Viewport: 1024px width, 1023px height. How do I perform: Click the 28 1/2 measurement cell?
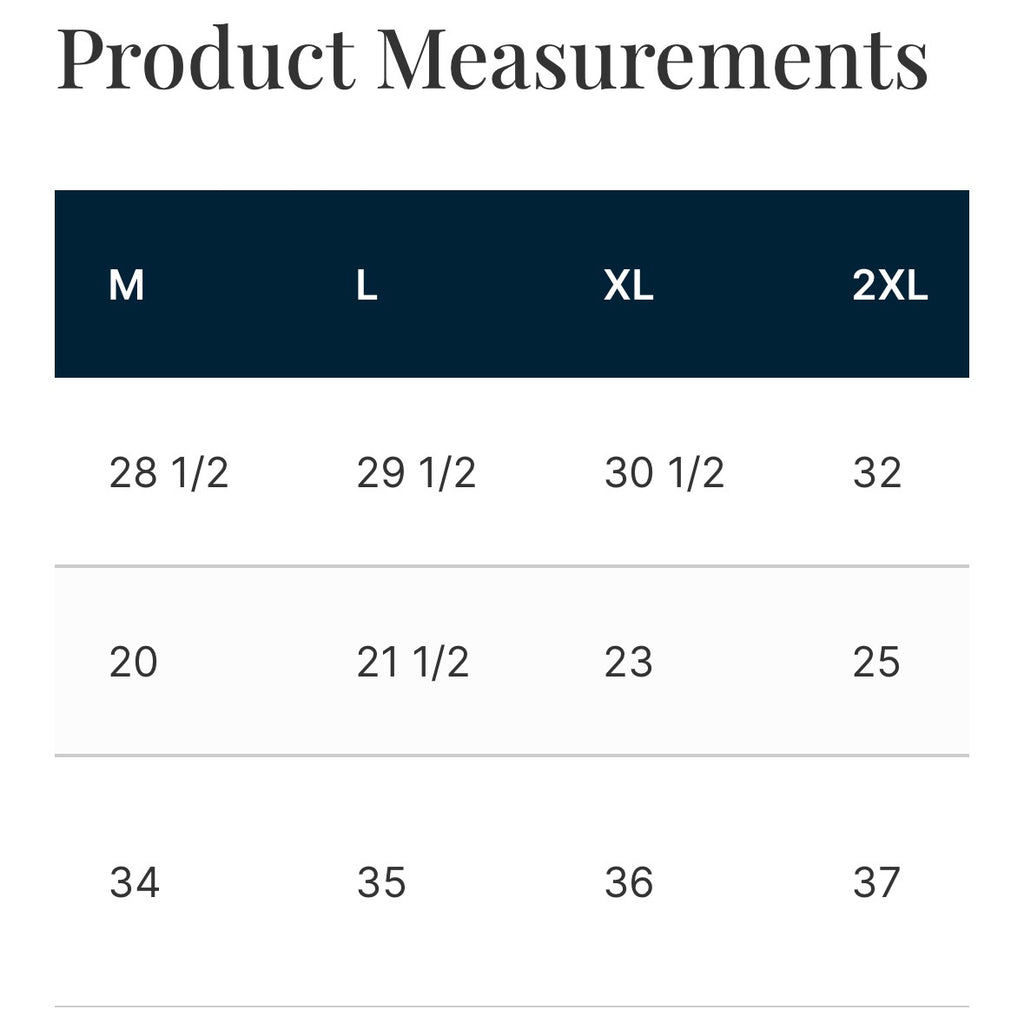tap(168, 472)
